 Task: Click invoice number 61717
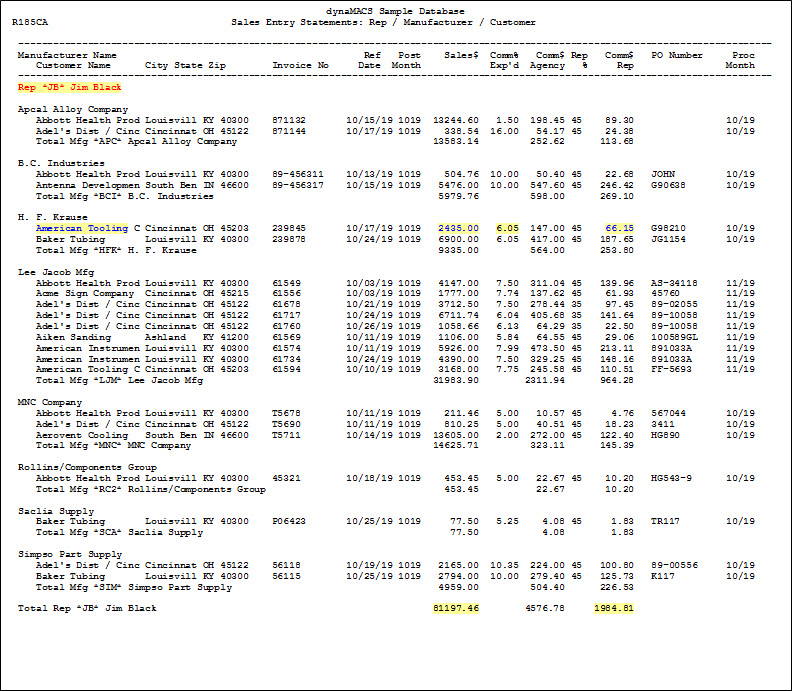click(286, 316)
